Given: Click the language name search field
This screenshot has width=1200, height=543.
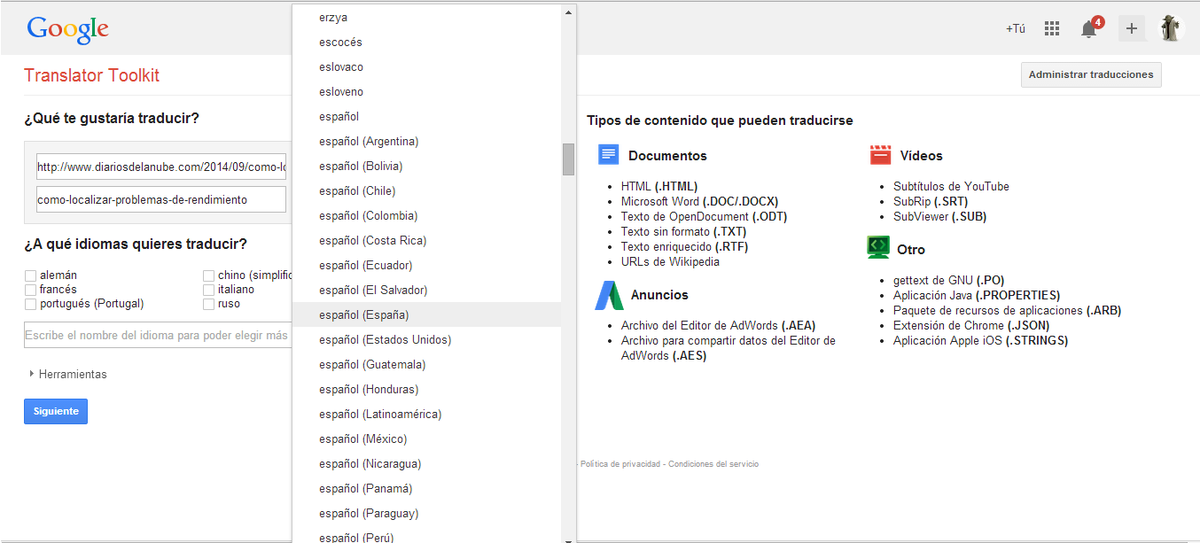Looking at the screenshot, I should tap(157, 336).
